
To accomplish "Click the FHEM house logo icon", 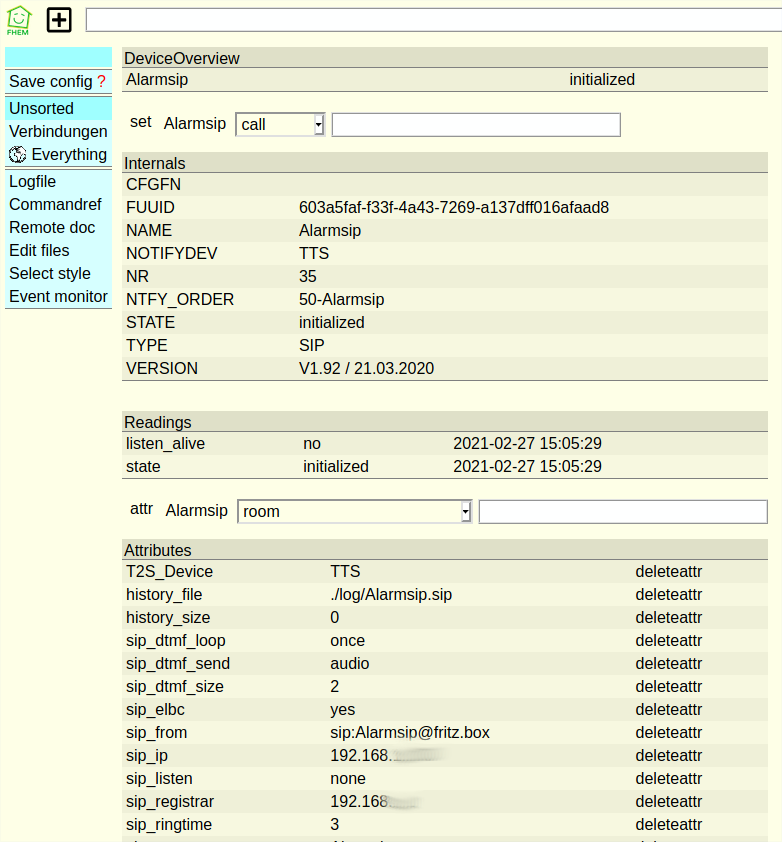I will (x=19, y=20).
